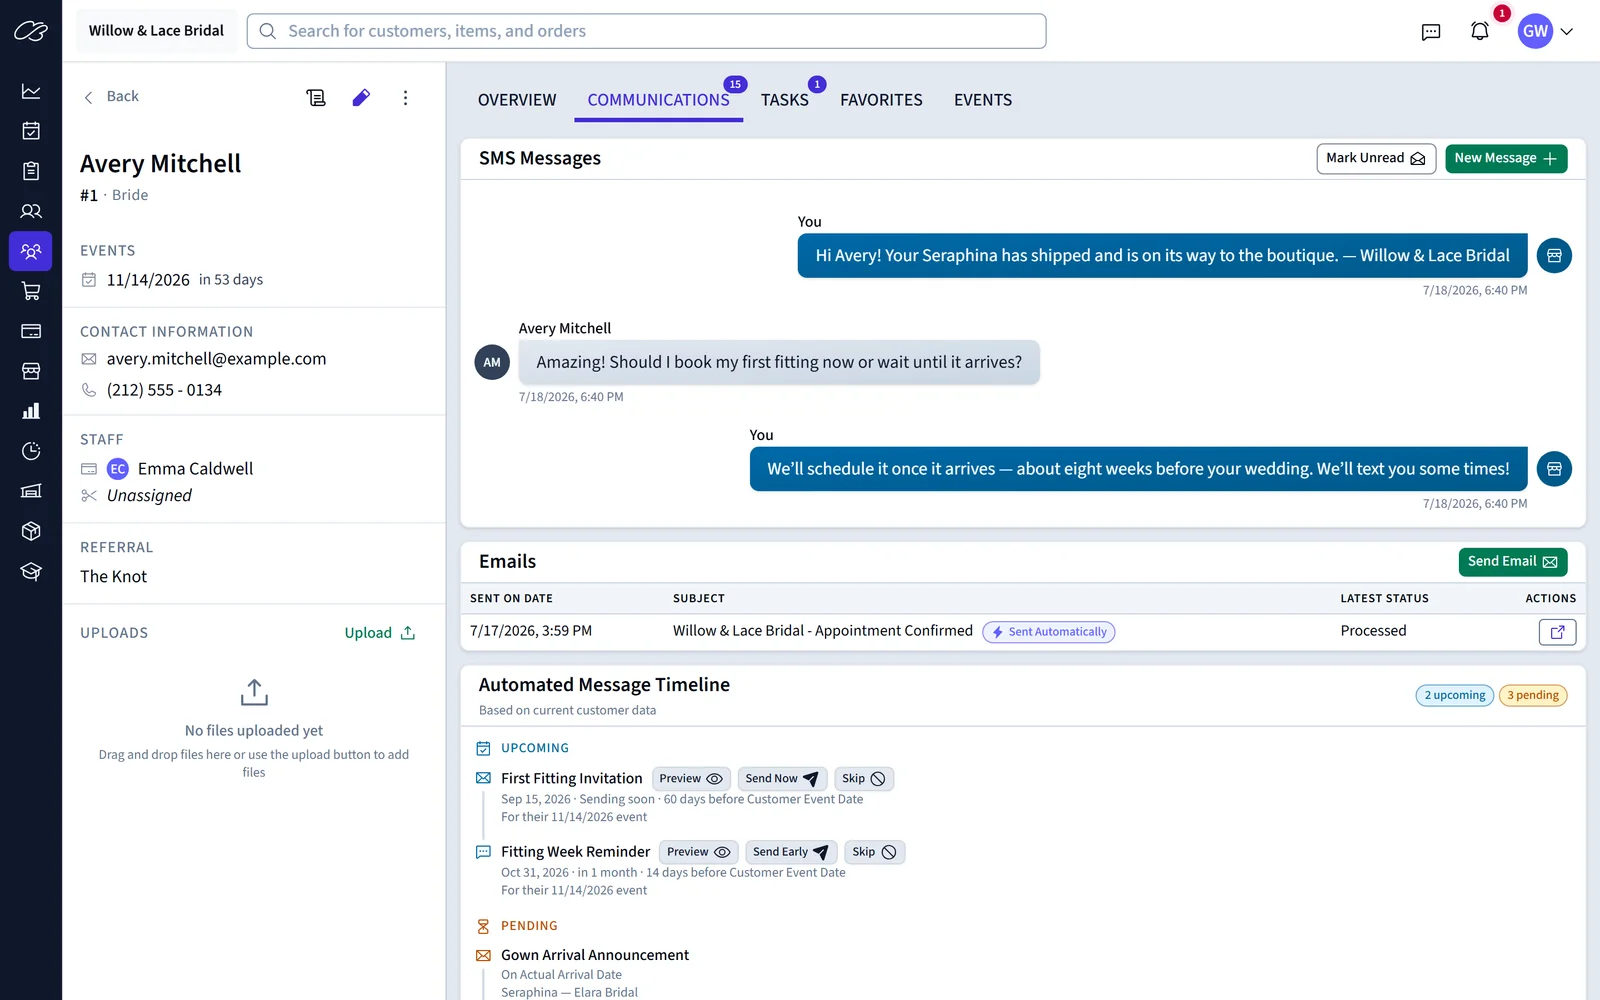Click the Mark Unread button
Image resolution: width=1600 pixels, height=1000 pixels.
tap(1376, 158)
